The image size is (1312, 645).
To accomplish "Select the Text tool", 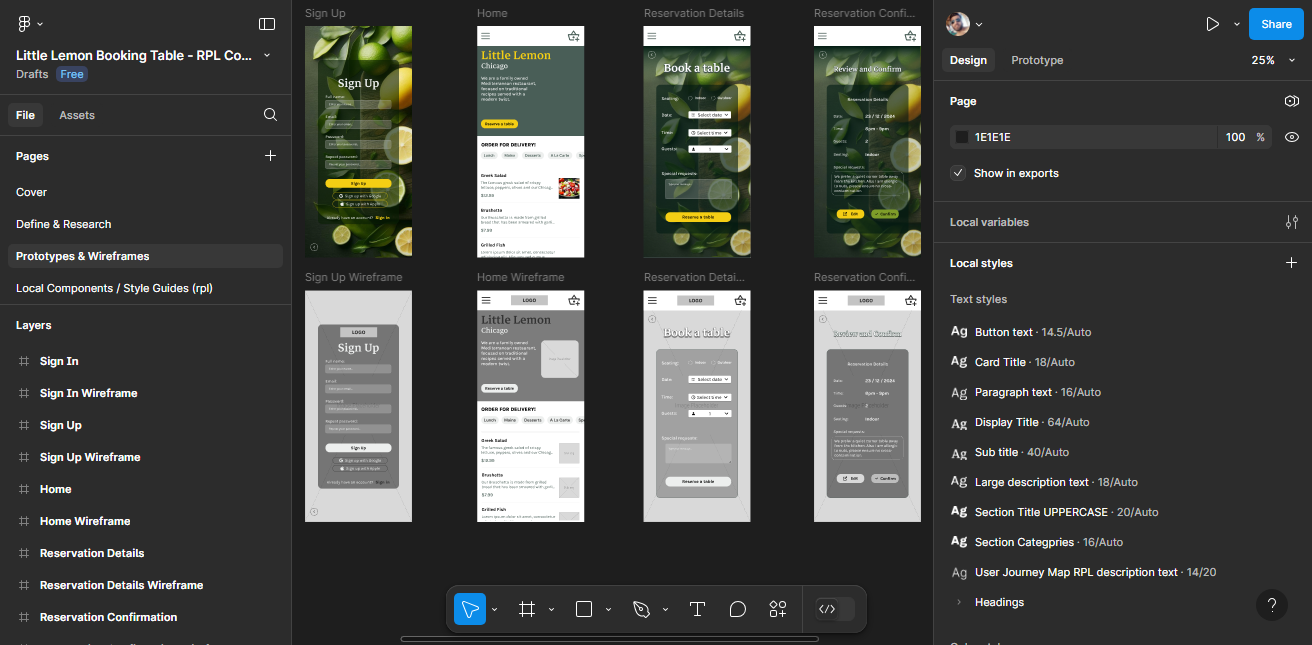I will pos(697,609).
